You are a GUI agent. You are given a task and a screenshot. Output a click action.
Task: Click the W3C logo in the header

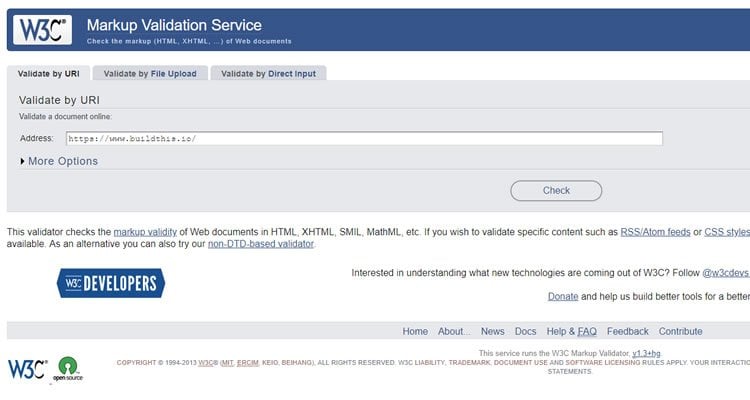tap(42, 30)
